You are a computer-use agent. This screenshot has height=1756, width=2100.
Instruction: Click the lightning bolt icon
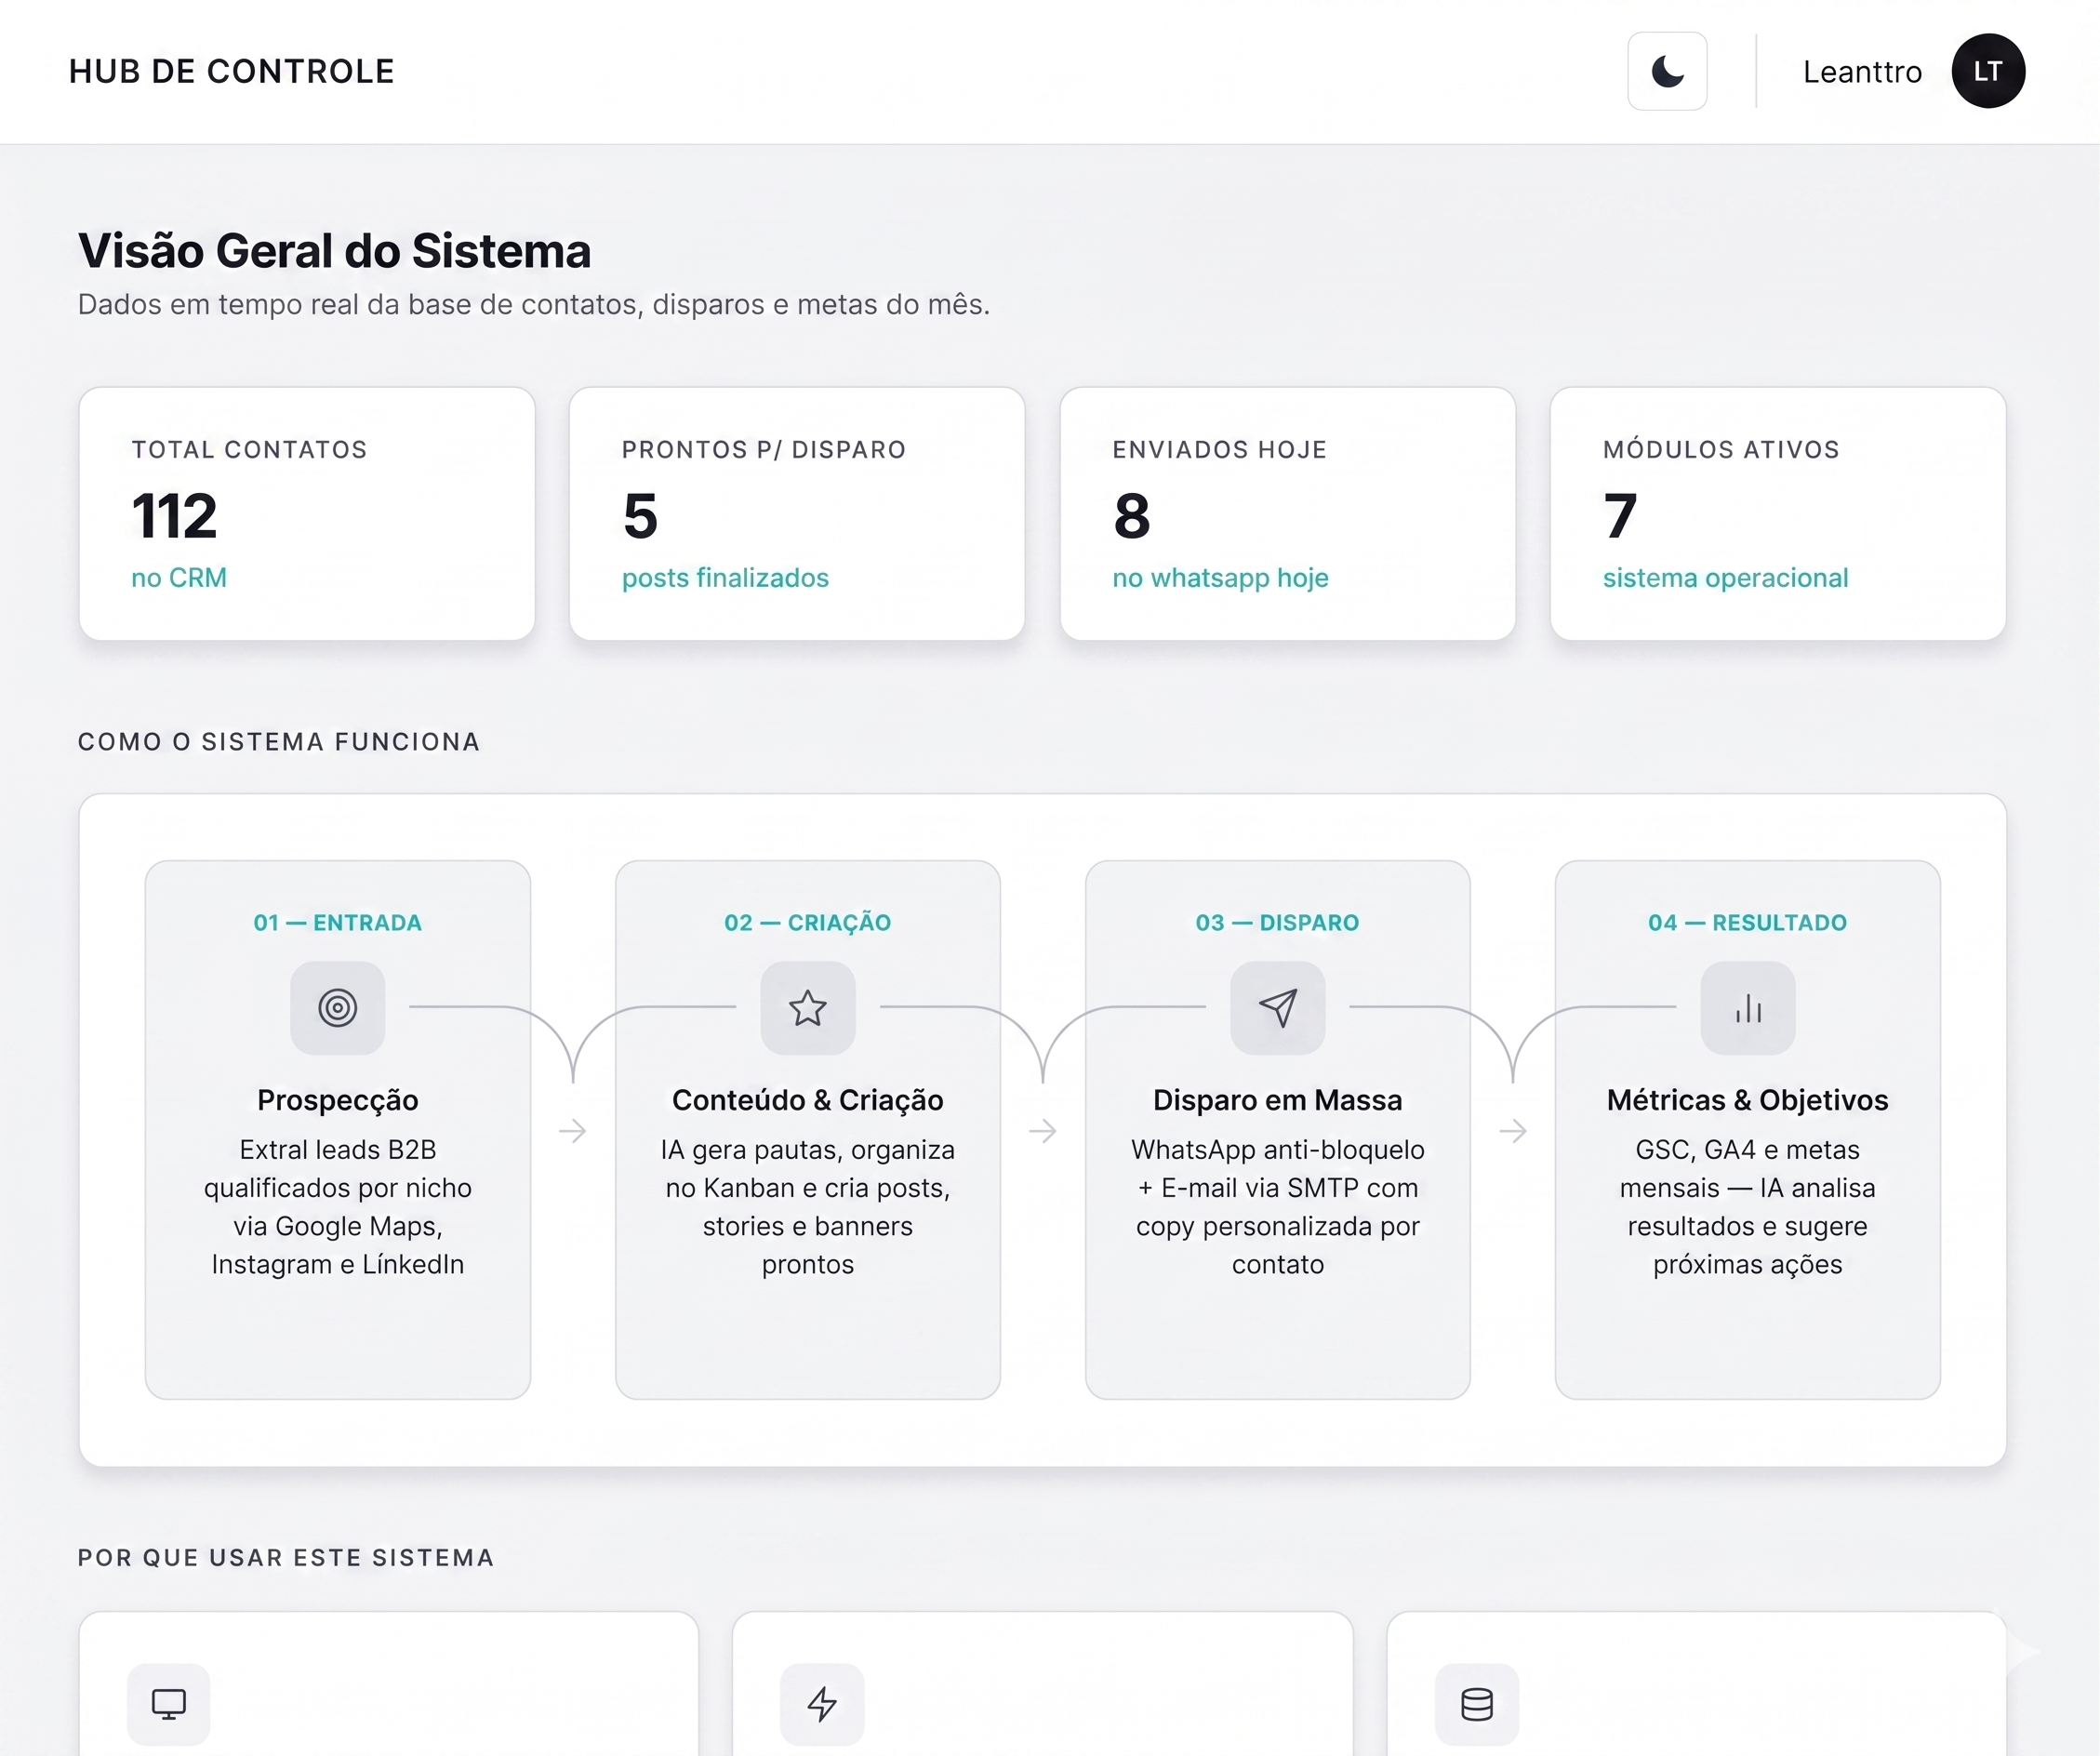pyautogui.click(x=822, y=1703)
